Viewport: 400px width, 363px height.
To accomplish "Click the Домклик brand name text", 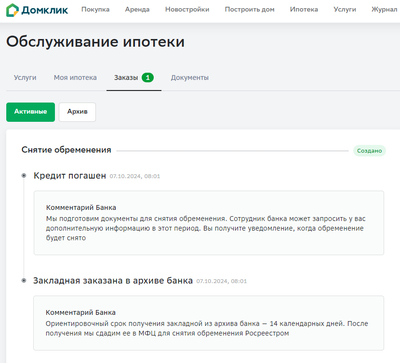I will 45,10.
